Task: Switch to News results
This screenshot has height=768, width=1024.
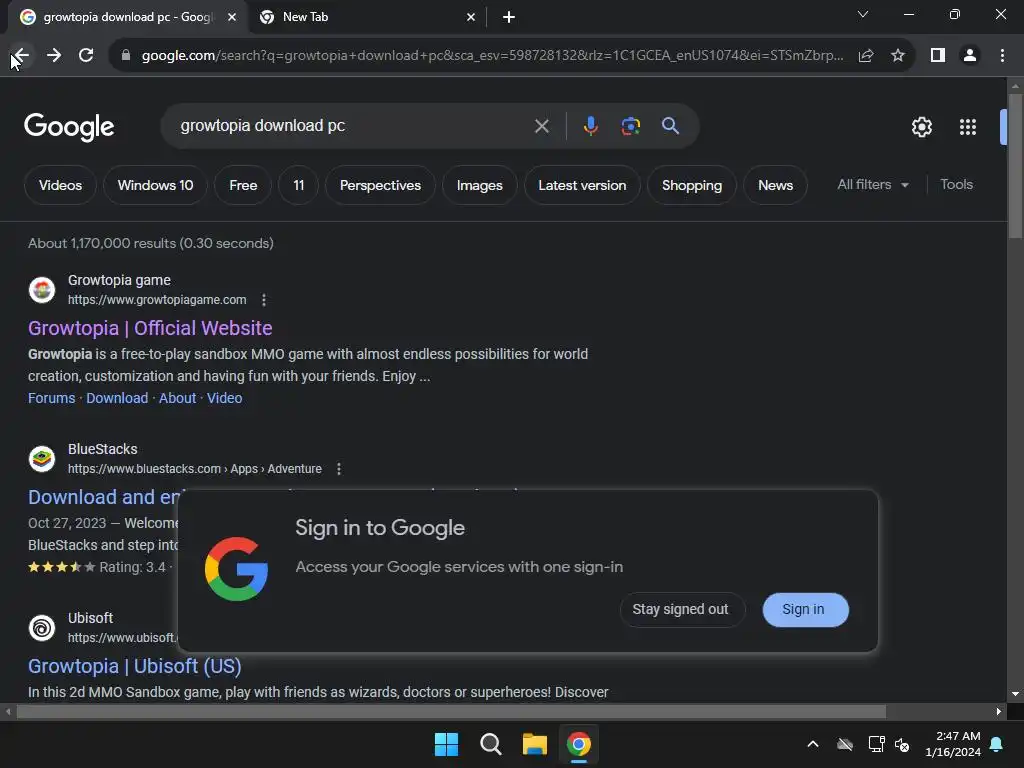Action: [775, 185]
